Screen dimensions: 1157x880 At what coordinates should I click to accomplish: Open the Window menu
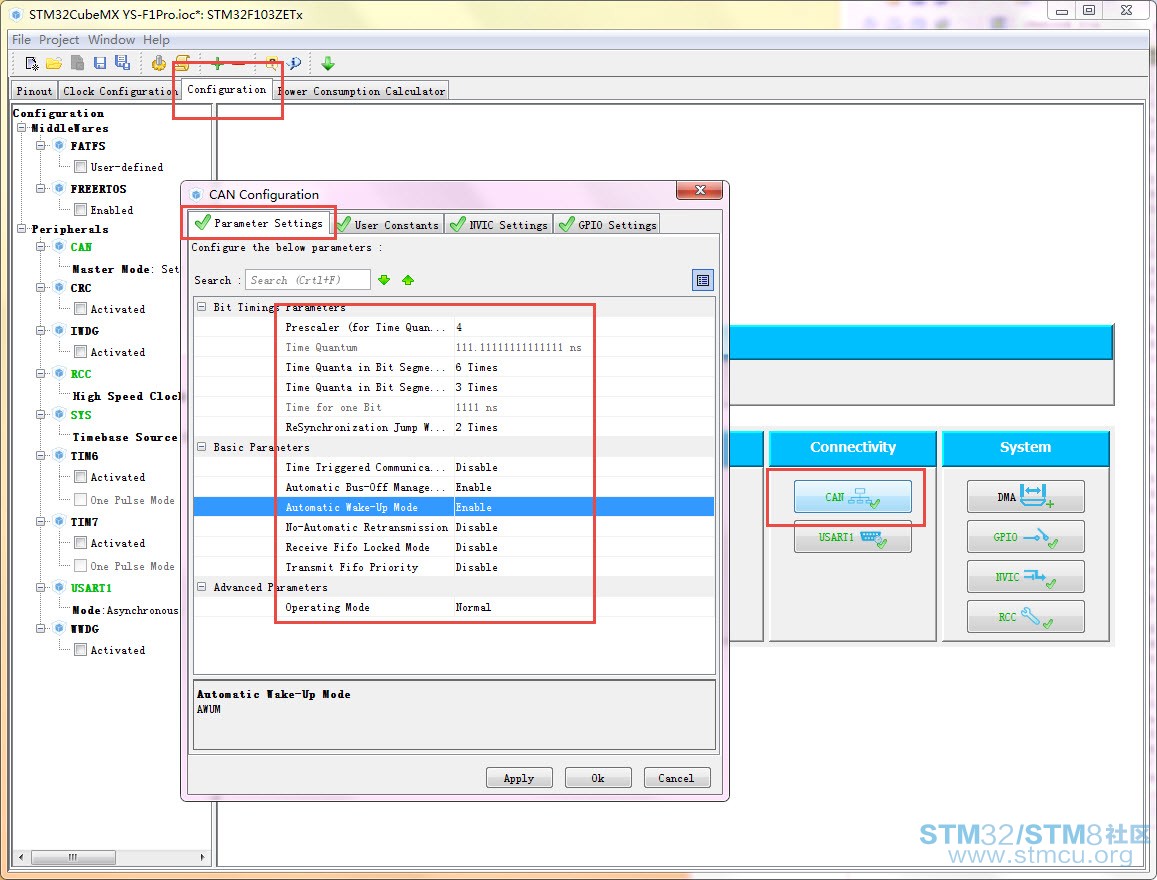[x=111, y=39]
